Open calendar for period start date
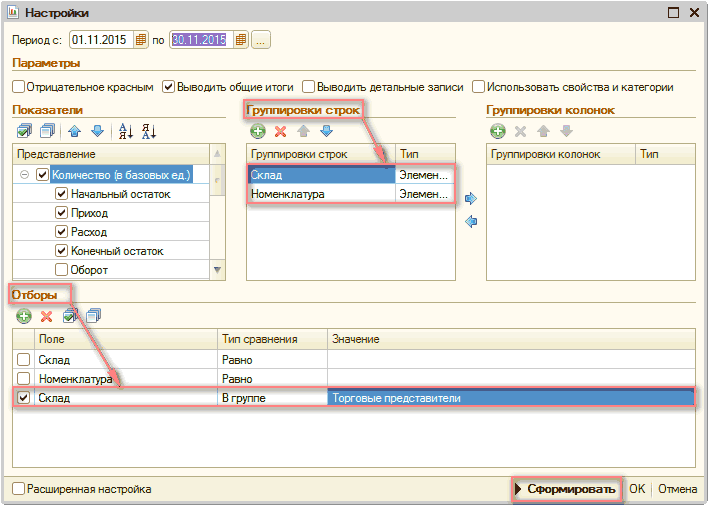The height and width of the screenshot is (505, 708). click(141, 40)
